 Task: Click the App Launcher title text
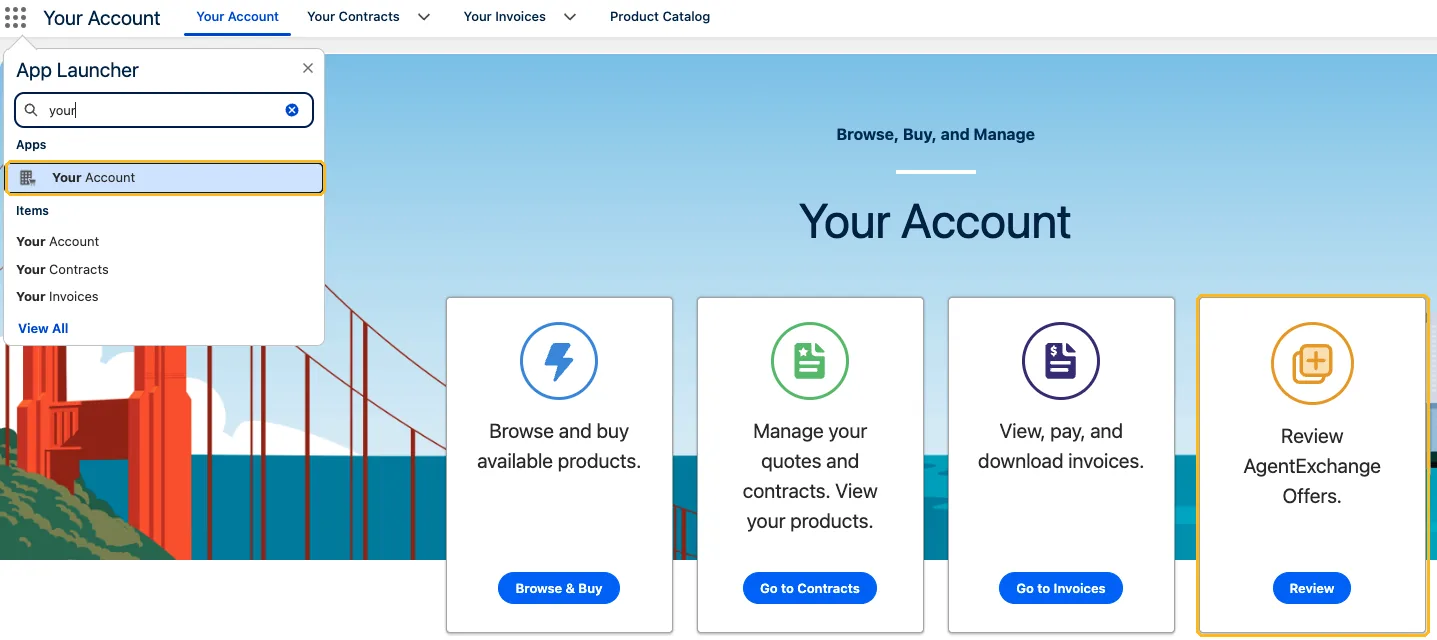78,70
